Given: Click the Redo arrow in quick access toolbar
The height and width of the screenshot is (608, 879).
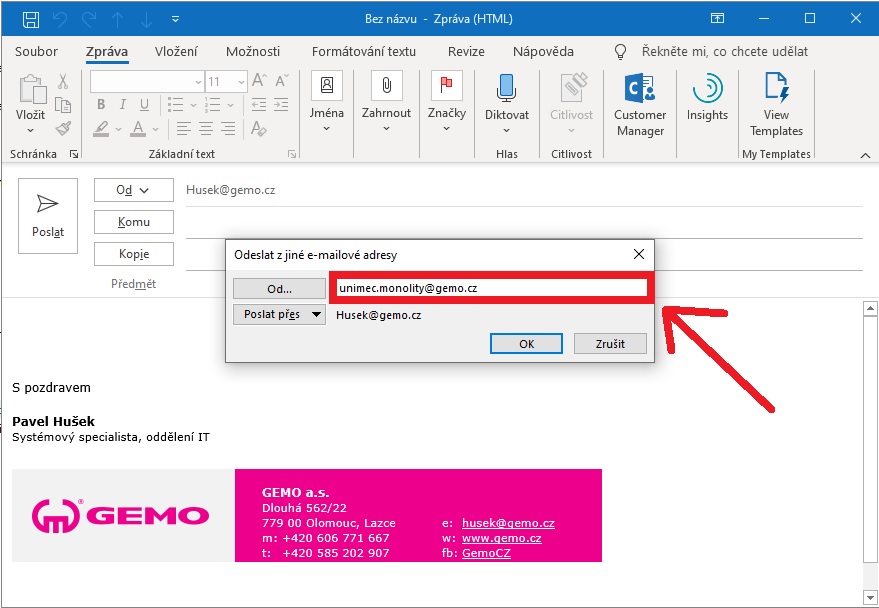Looking at the screenshot, I should (x=89, y=20).
